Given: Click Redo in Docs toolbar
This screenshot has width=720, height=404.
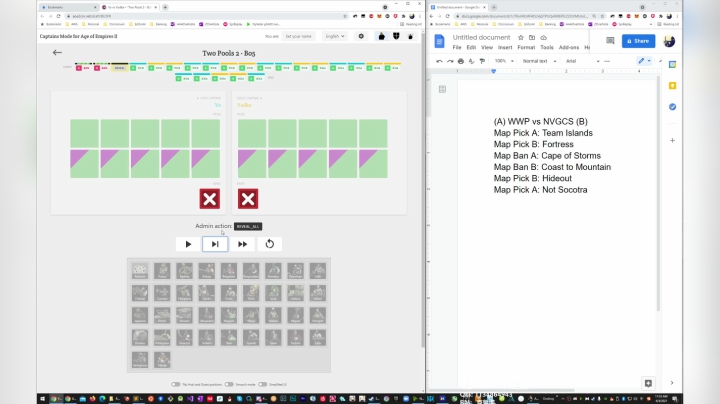Looking at the screenshot, I should (x=450, y=61).
